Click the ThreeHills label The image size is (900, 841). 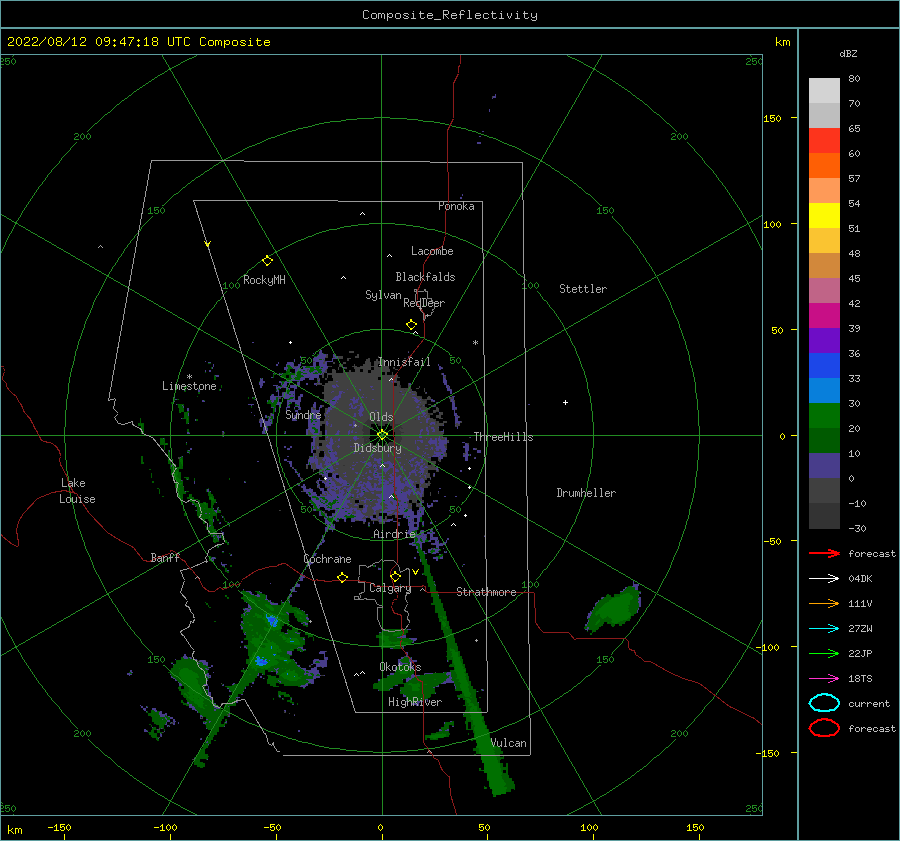point(503,437)
